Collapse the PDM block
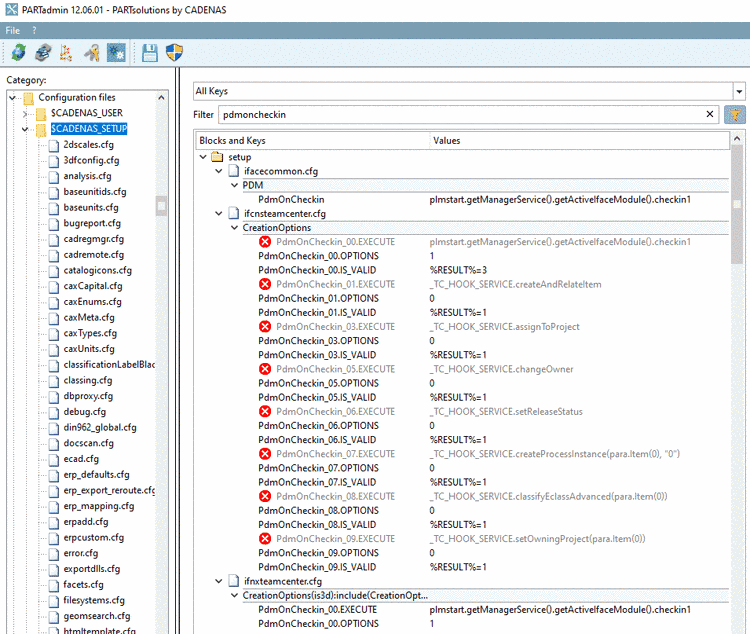The width and height of the screenshot is (750, 634). [234, 185]
